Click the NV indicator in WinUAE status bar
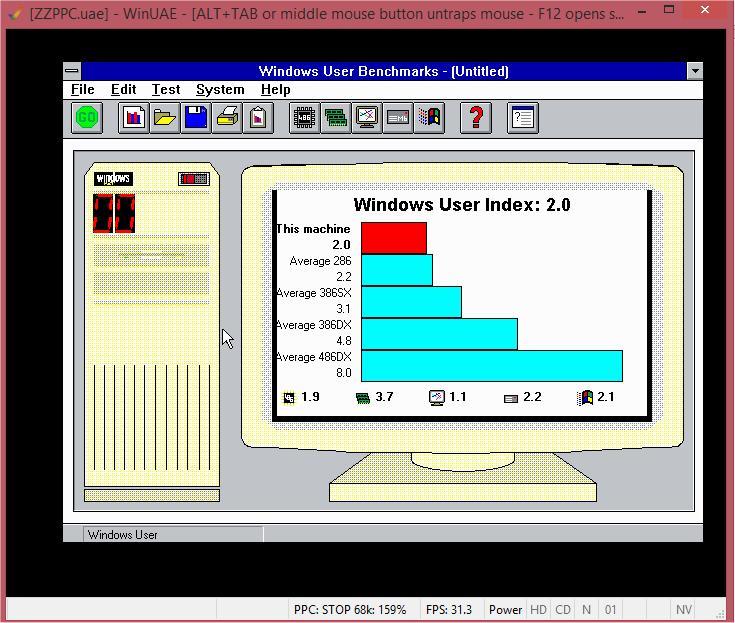This screenshot has width=735, height=623. [683, 609]
